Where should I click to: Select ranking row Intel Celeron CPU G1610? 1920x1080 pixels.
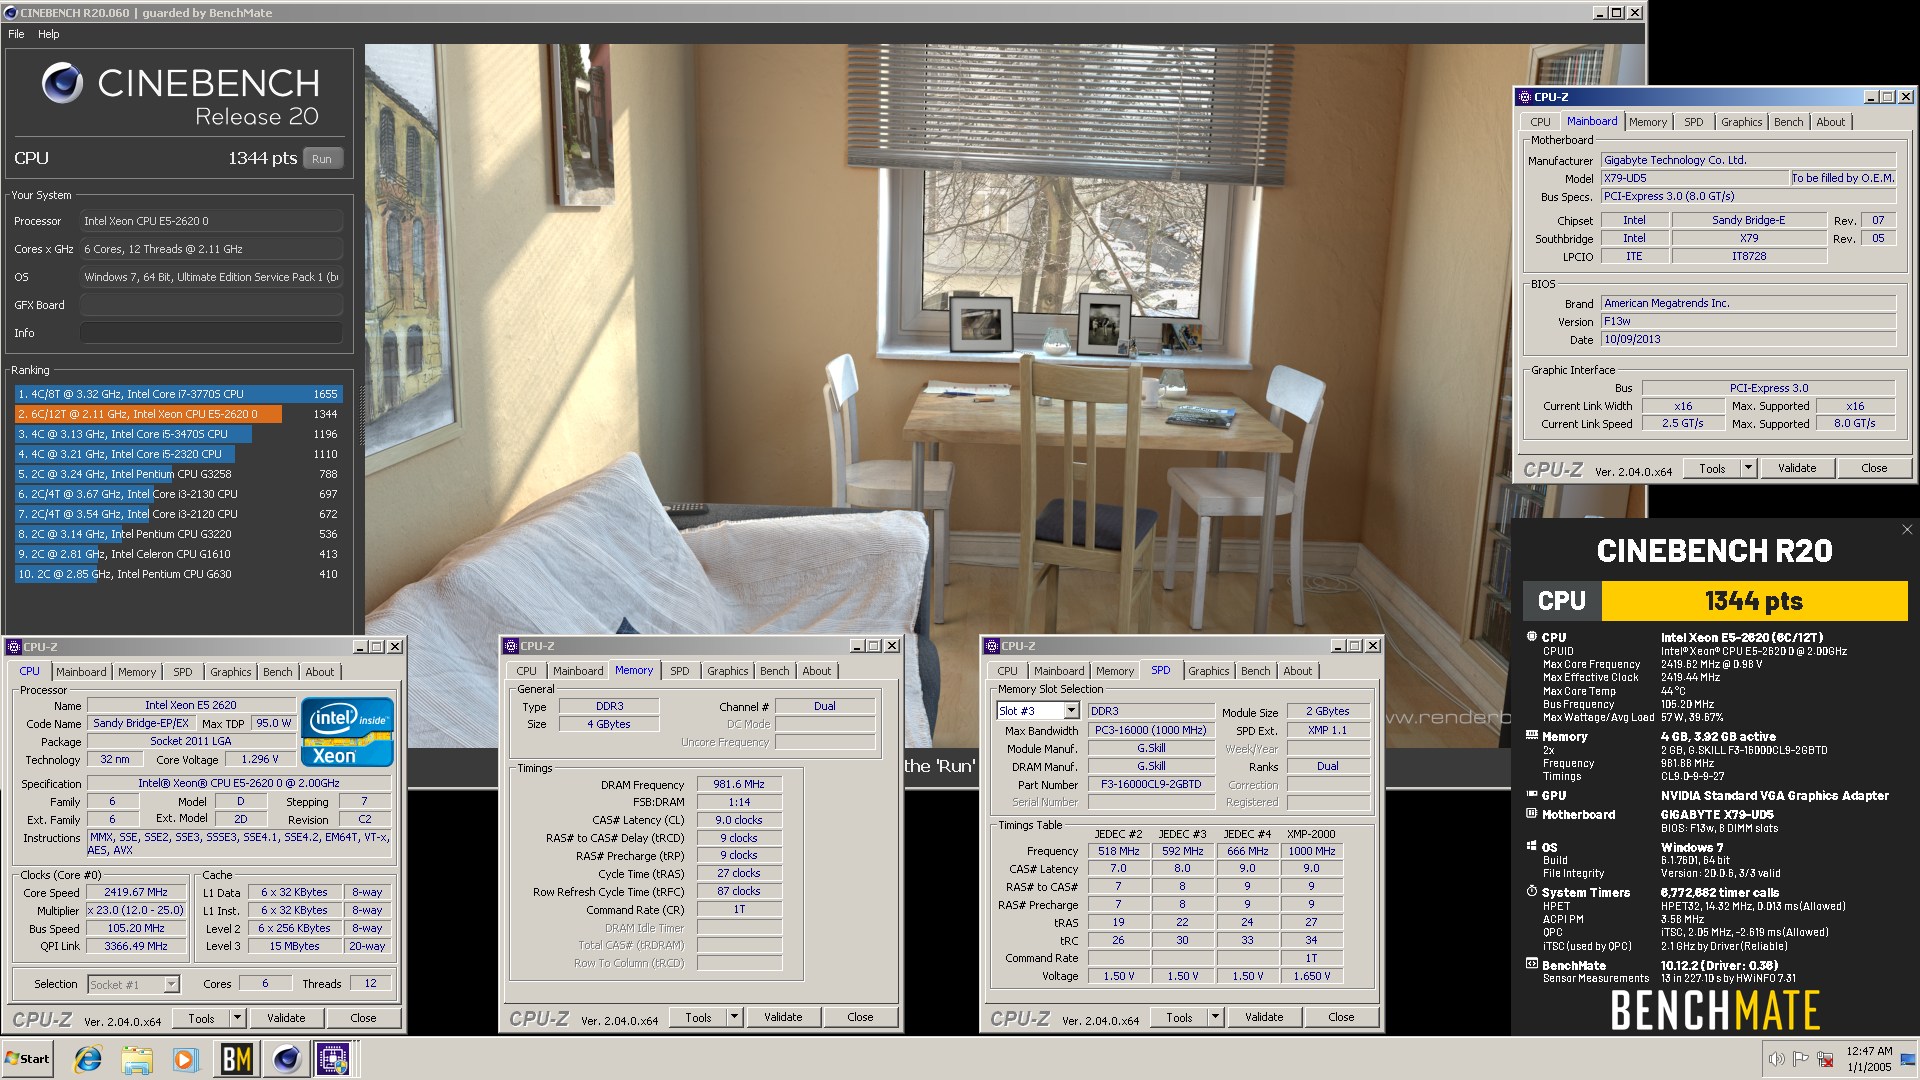(178, 554)
